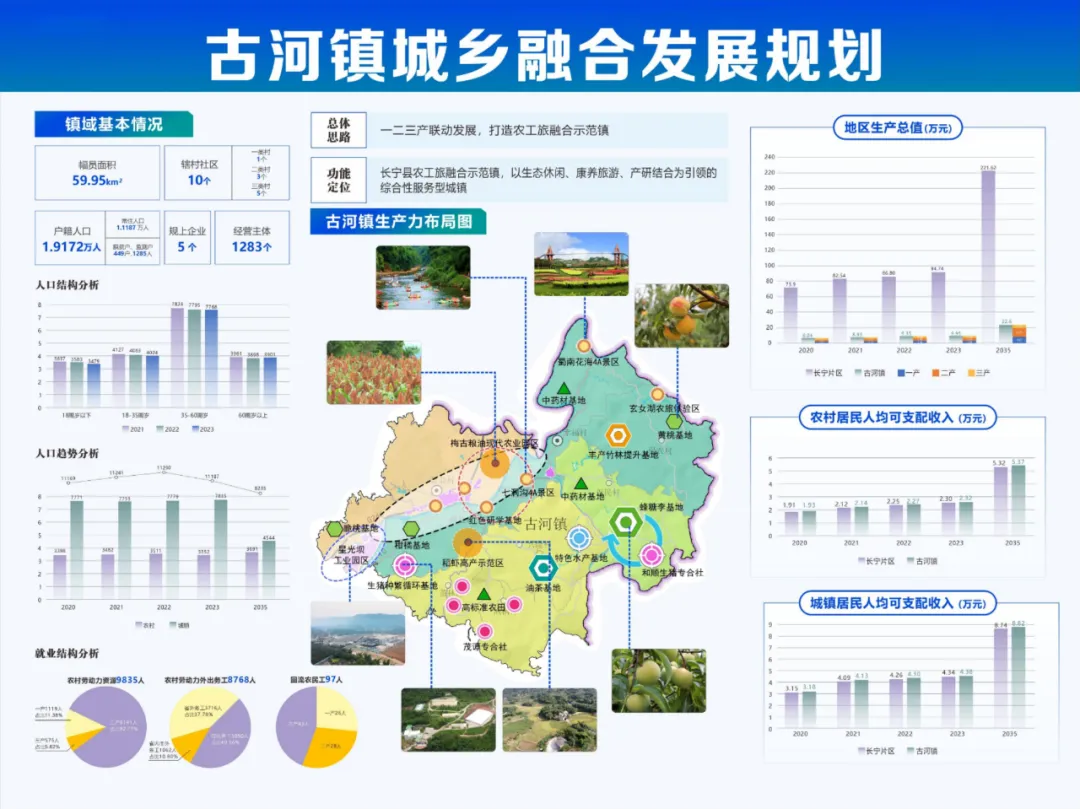Click the '10个' 辖村社区 value
Screen dimensions: 1080x809
199,180
